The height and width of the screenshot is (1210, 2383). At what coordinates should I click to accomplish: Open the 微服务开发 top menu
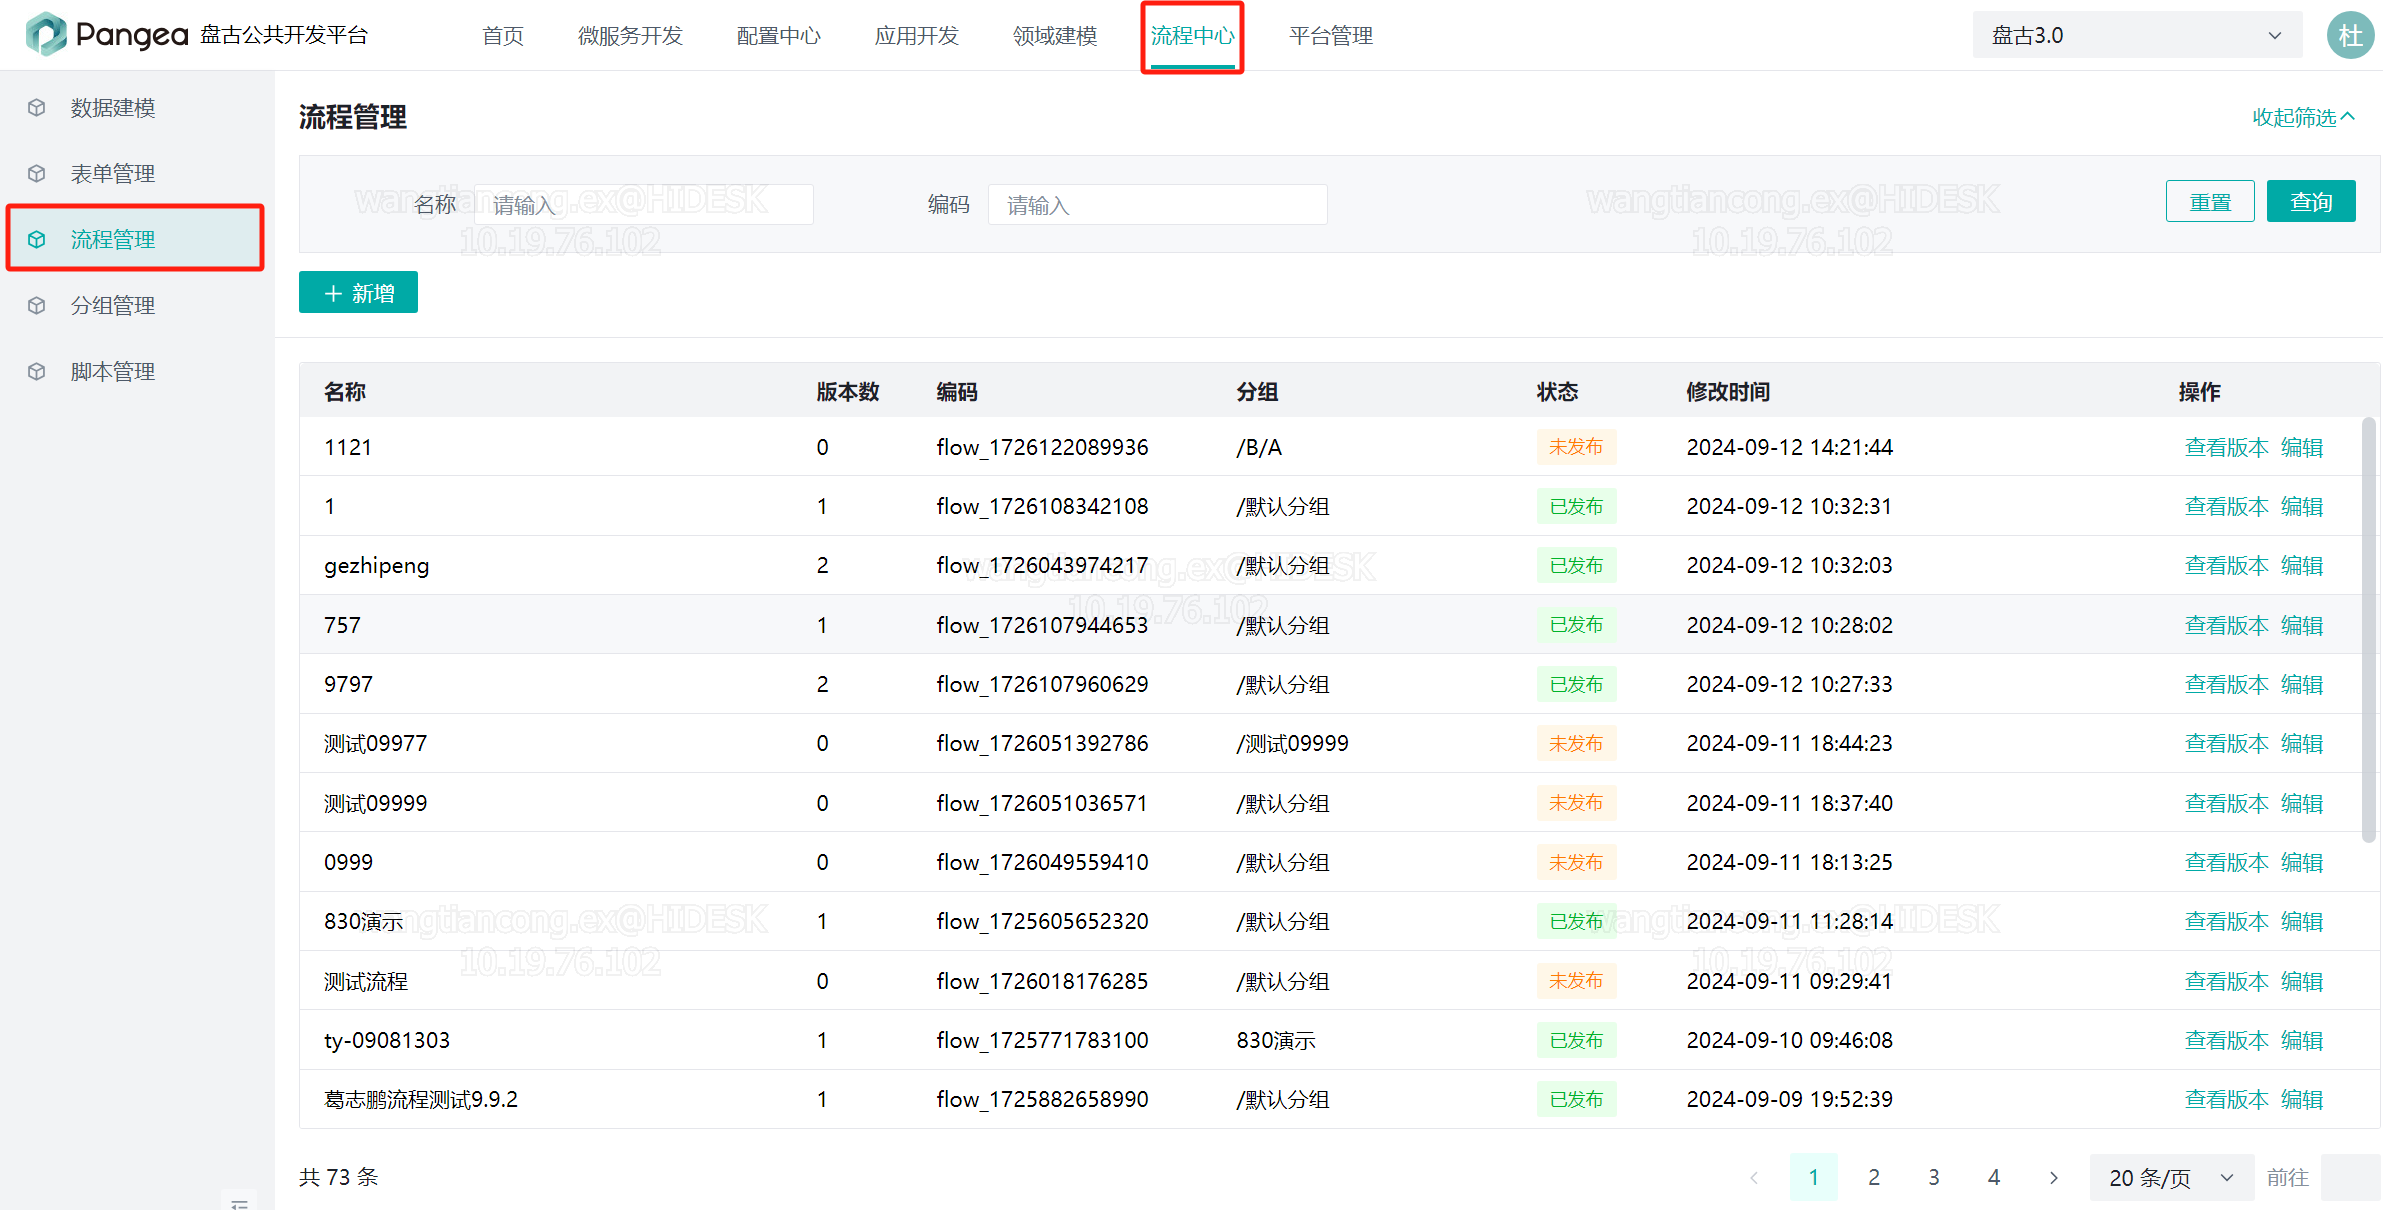click(x=630, y=36)
